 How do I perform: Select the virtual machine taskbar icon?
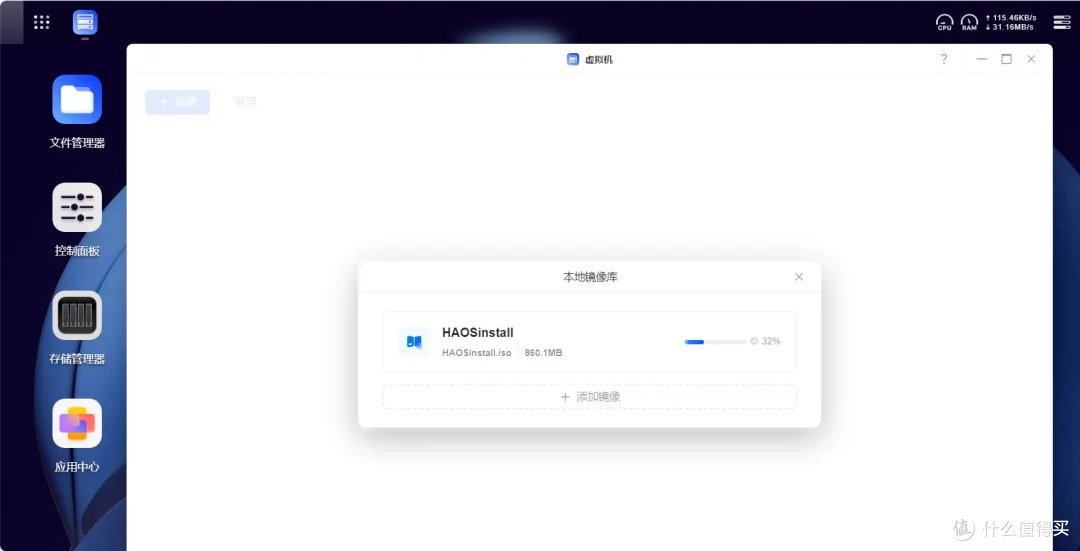(x=85, y=23)
